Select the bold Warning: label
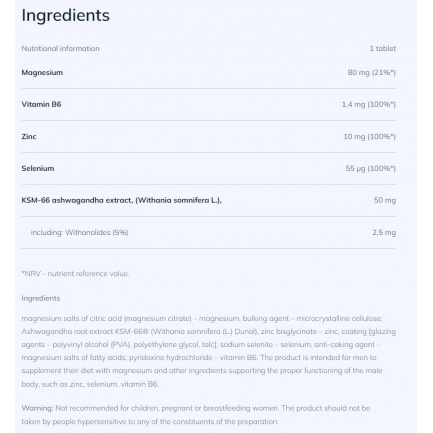This screenshot has width=433, height=433. (37, 408)
